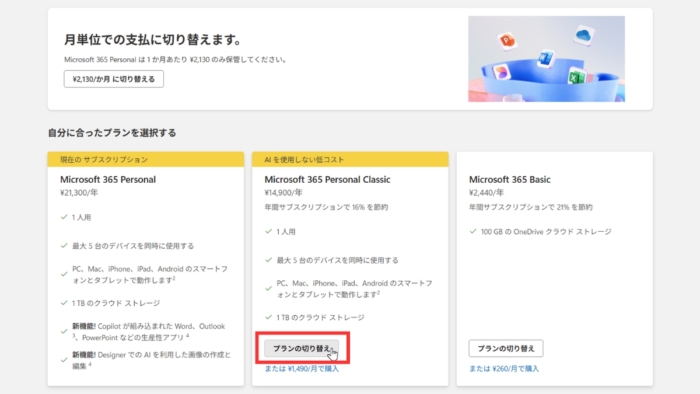The width and height of the screenshot is (700, 394).
Task: Click the OneDrive cloud icon in banner
Action: 583,35
